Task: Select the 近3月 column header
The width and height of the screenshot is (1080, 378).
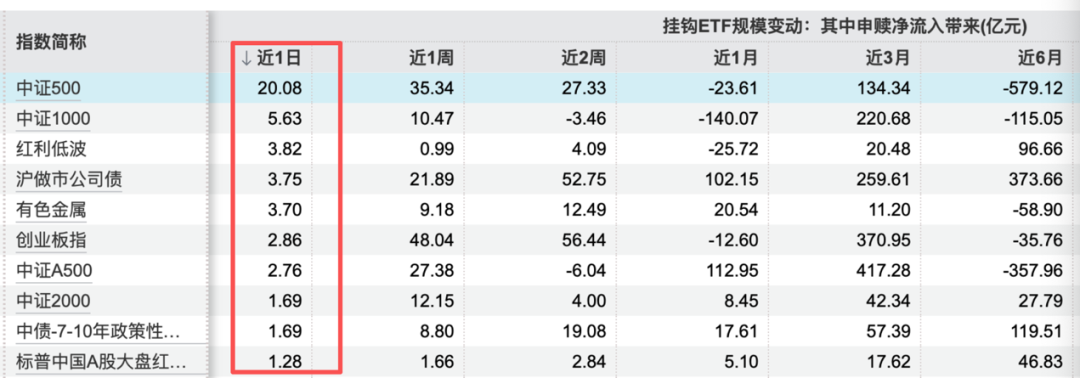Action: click(888, 59)
